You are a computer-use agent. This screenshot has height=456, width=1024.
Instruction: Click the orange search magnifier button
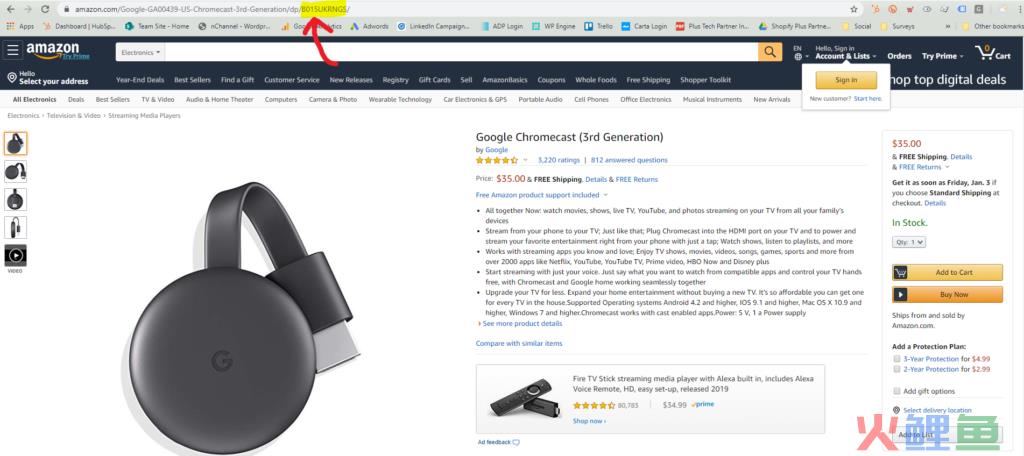pyautogui.click(x=770, y=52)
